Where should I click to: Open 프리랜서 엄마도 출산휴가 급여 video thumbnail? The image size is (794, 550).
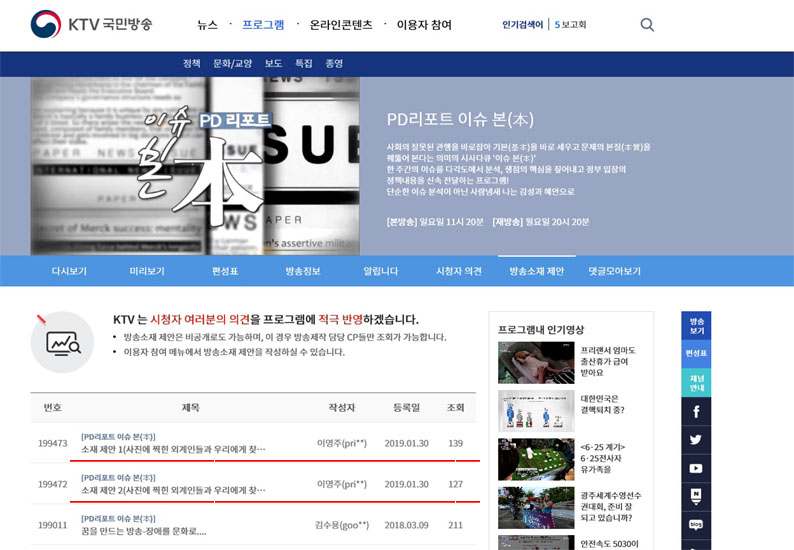535,363
